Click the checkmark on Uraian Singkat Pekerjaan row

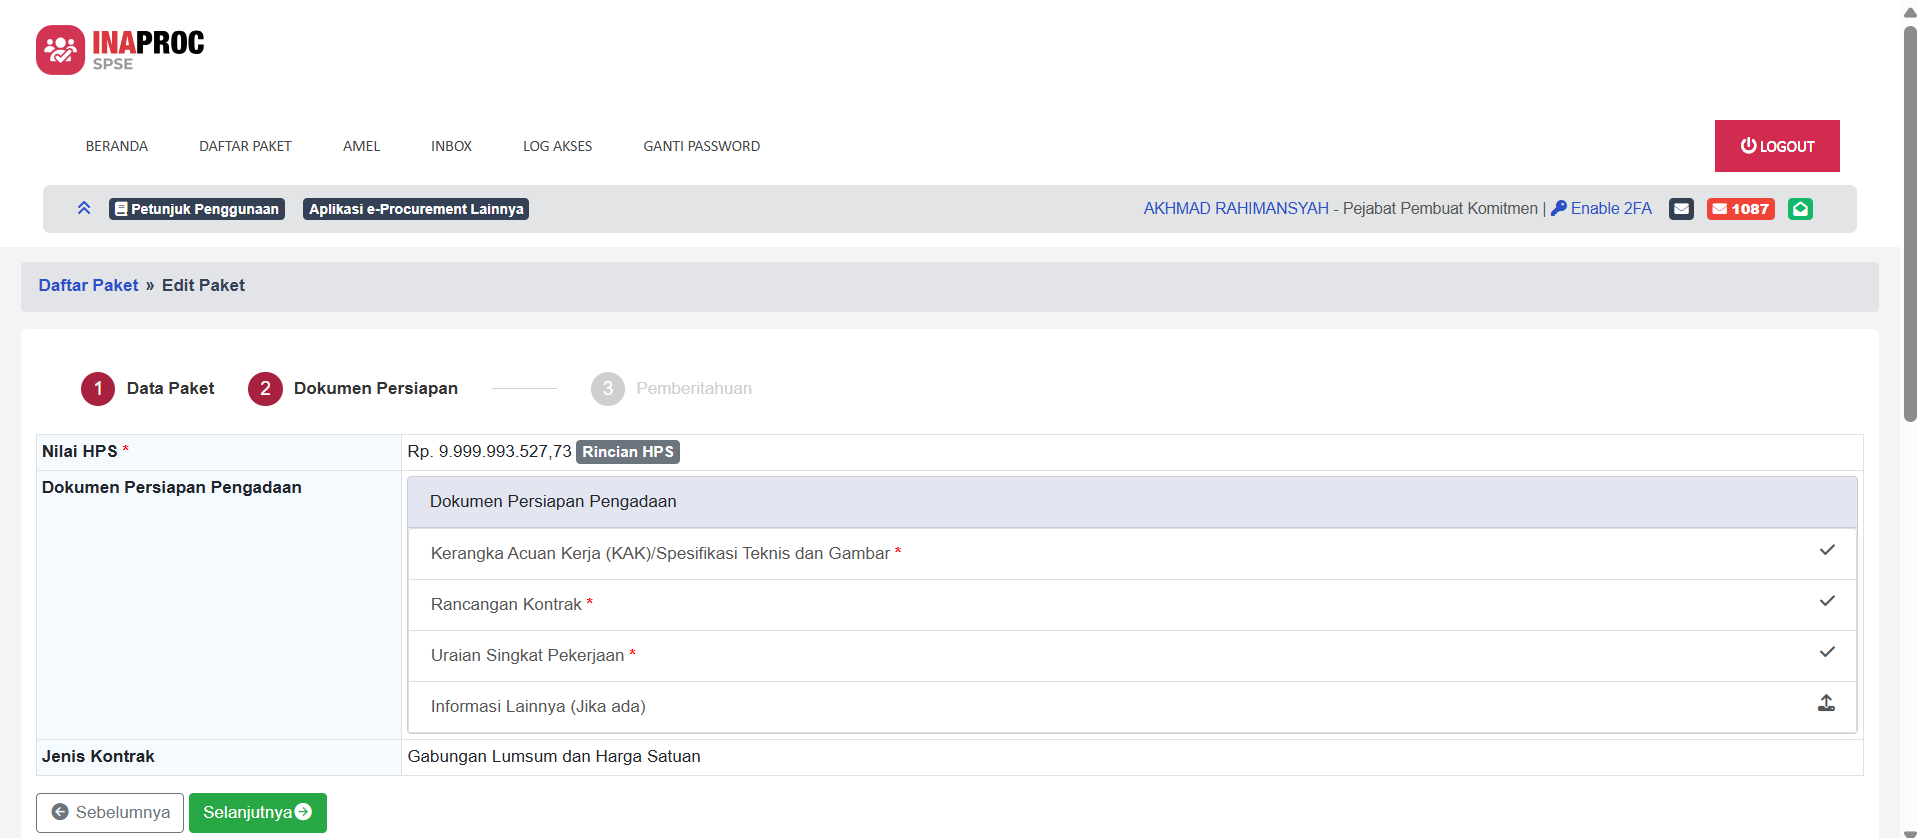1826,653
